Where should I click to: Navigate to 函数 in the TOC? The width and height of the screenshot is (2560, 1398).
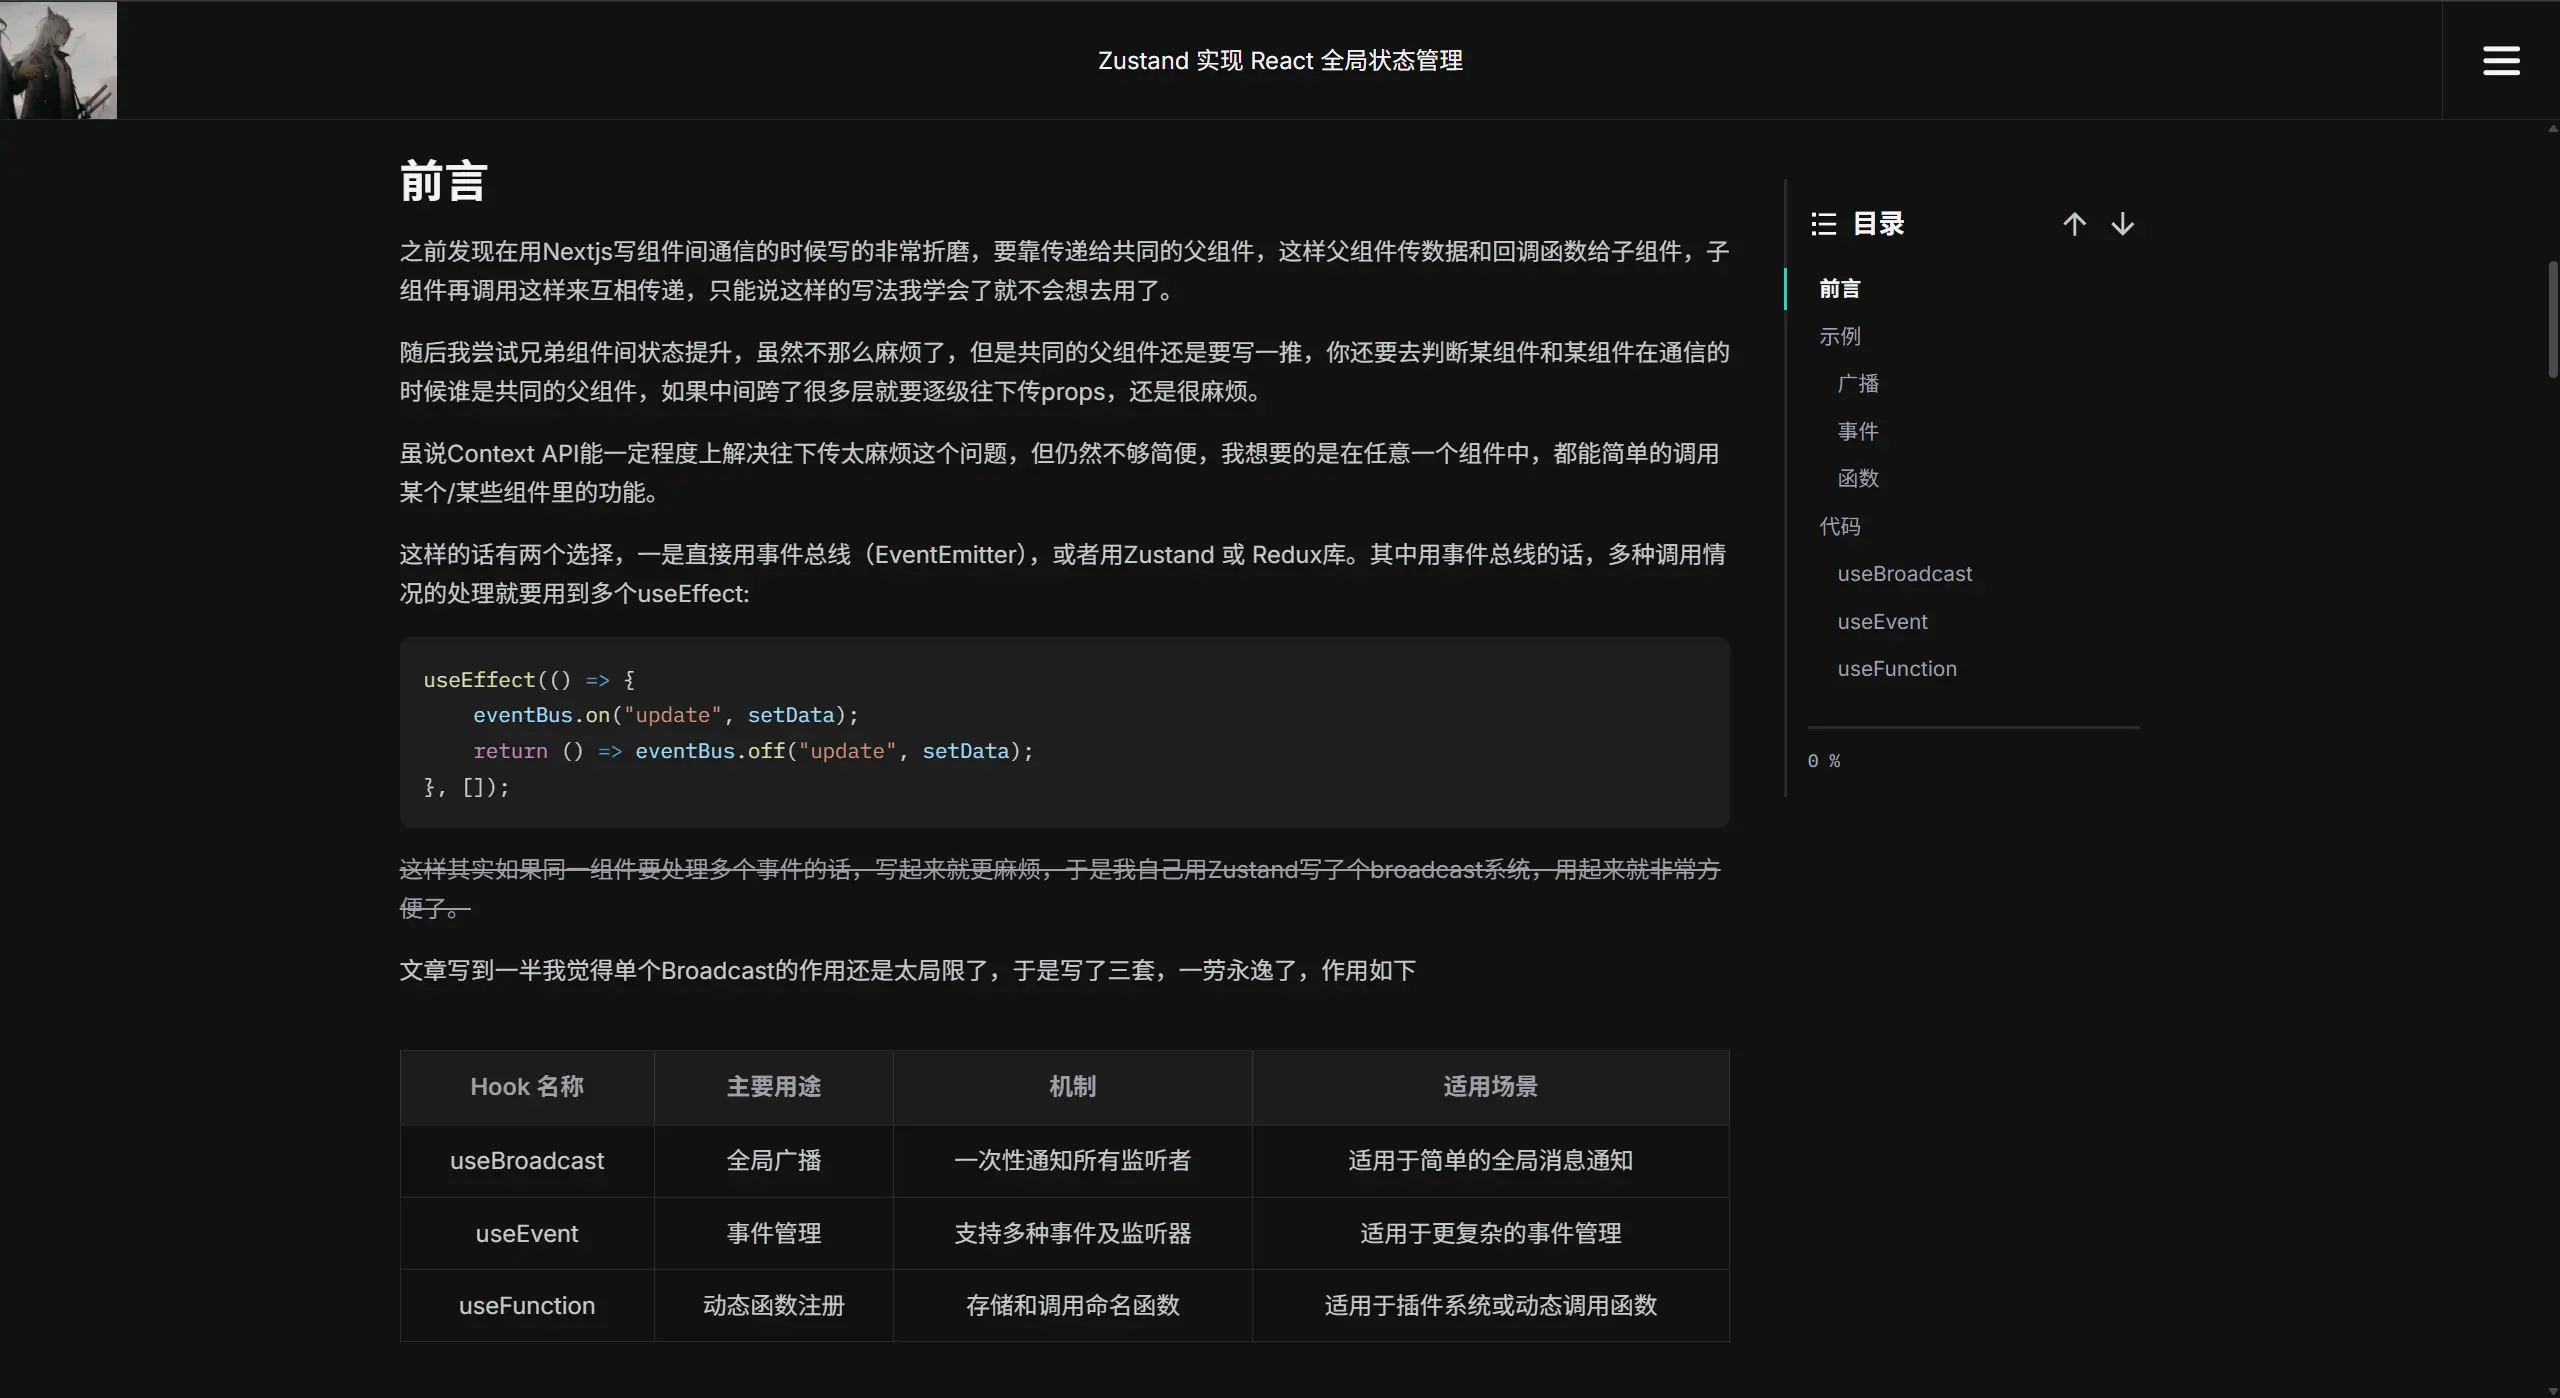[1857, 479]
